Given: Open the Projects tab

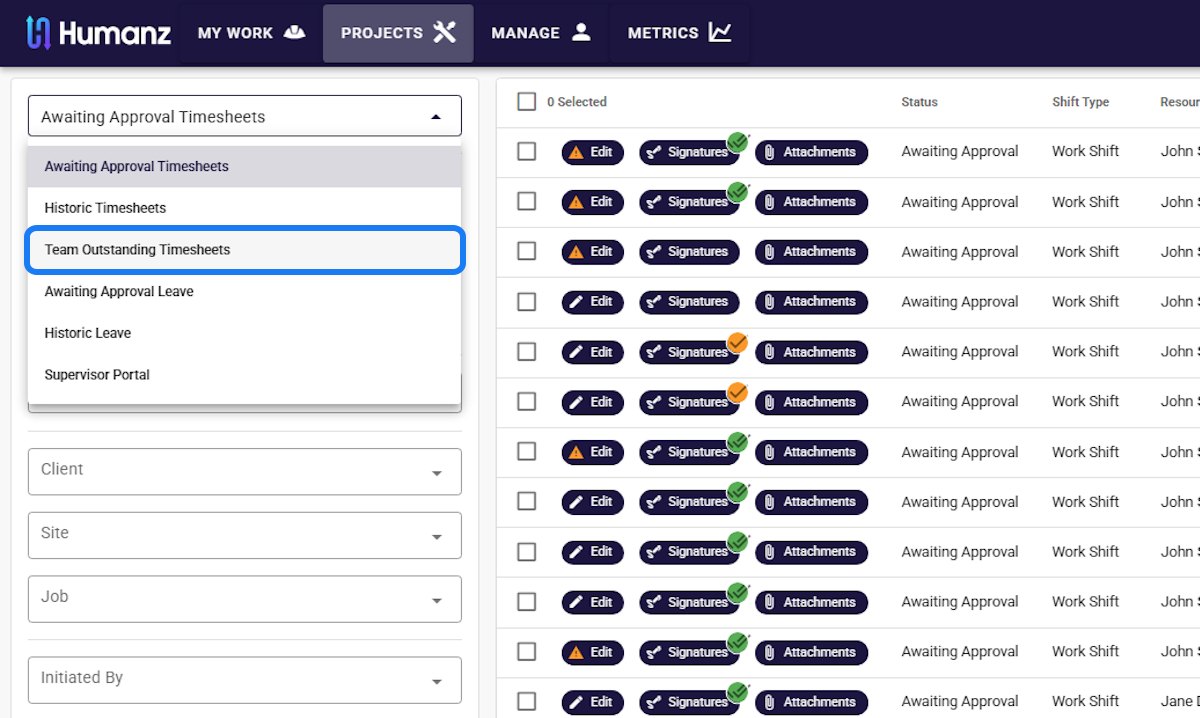Looking at the screenshot, I should 398,33.
